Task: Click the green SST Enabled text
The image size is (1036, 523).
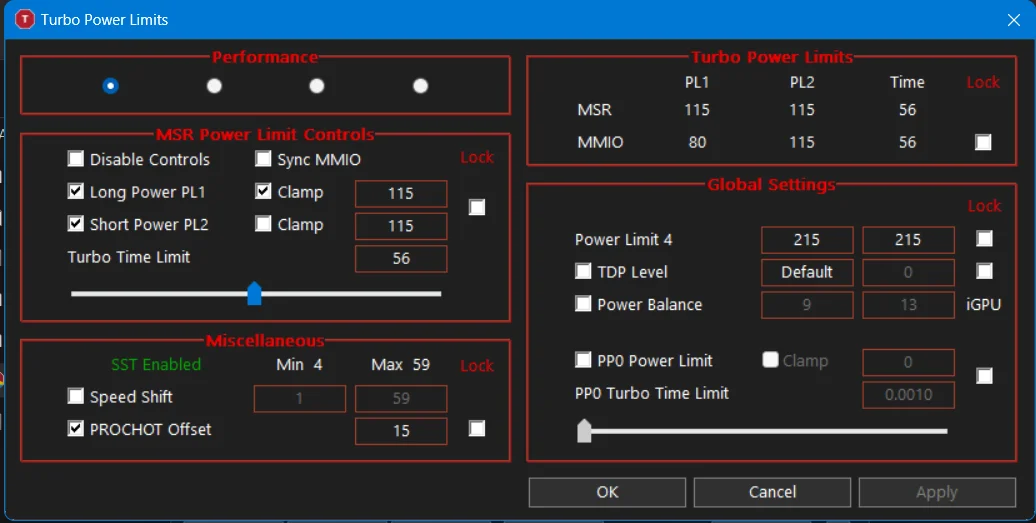Action: click(156, 365)
